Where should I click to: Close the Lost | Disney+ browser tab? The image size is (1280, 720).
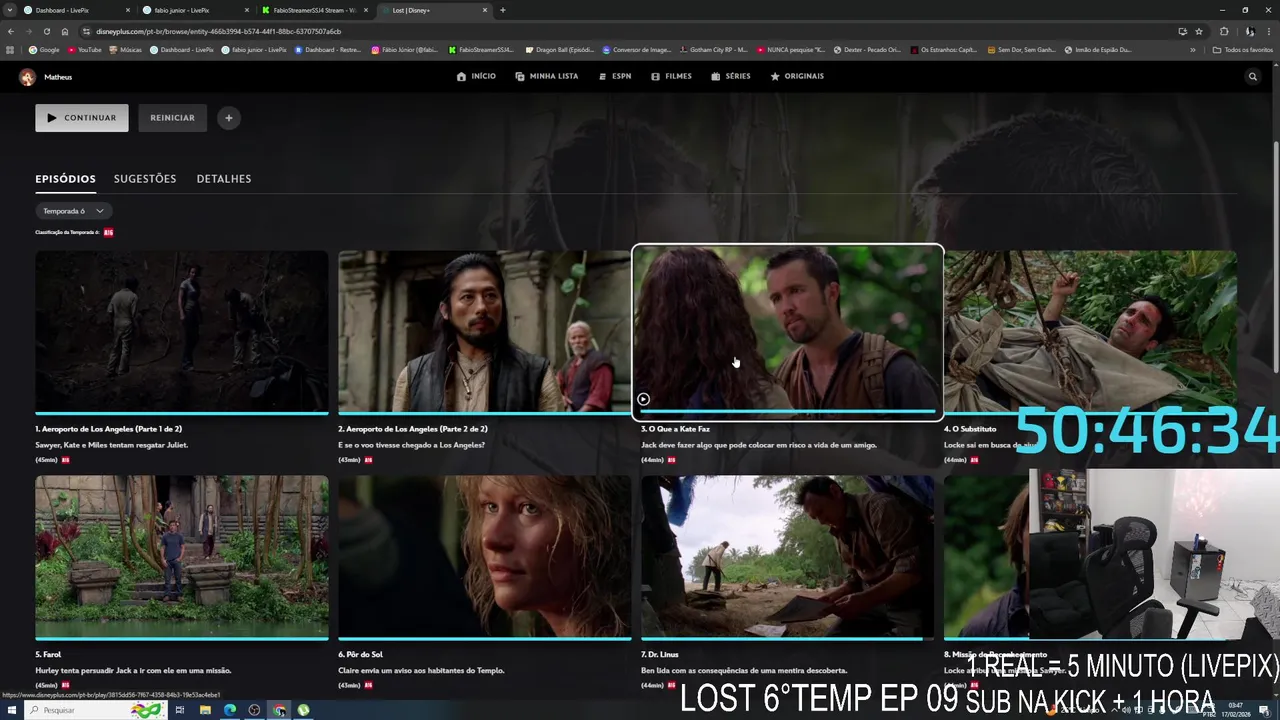tap(485, 10)
